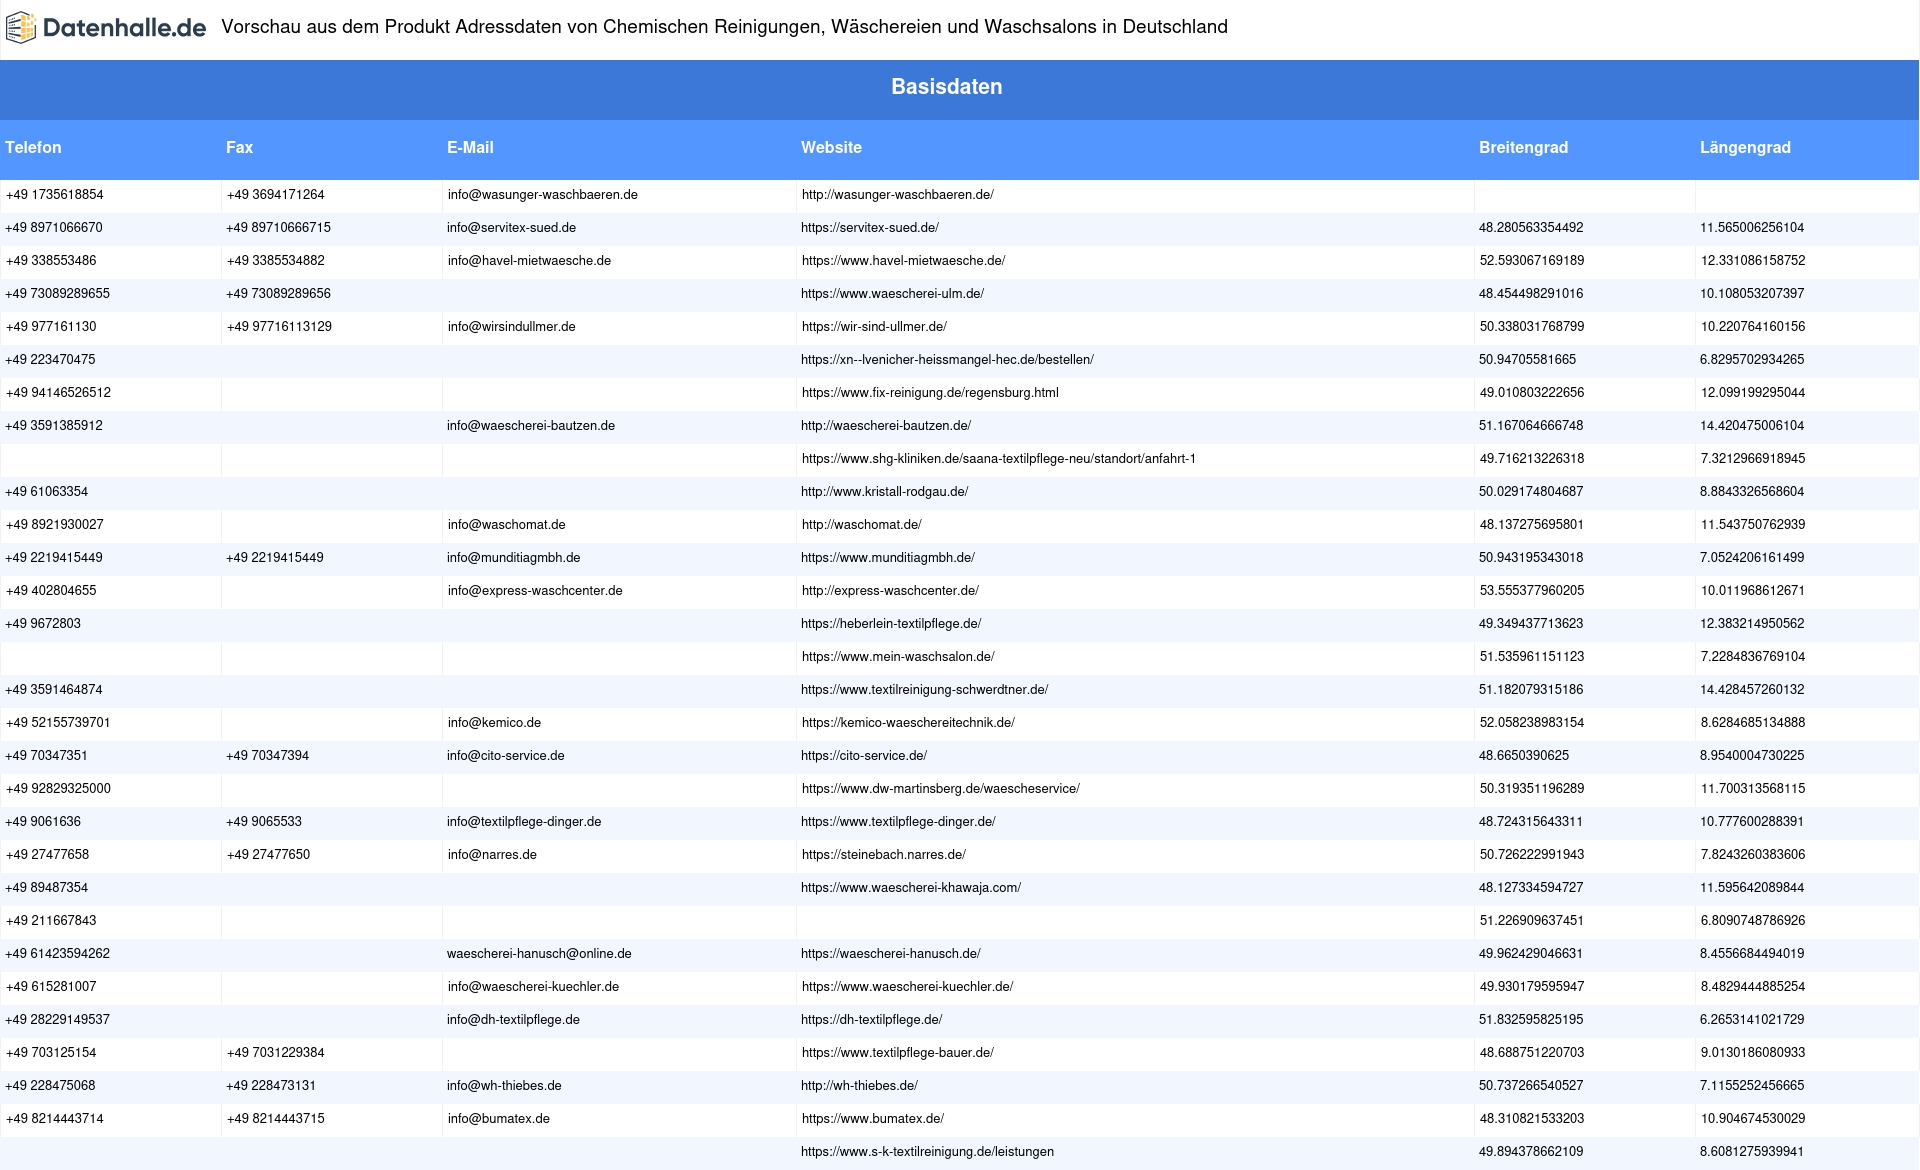Open https://kemico-waeschereitechnik.de/ link
This screenshot has height=1170, width=1920.
point(908,723)
